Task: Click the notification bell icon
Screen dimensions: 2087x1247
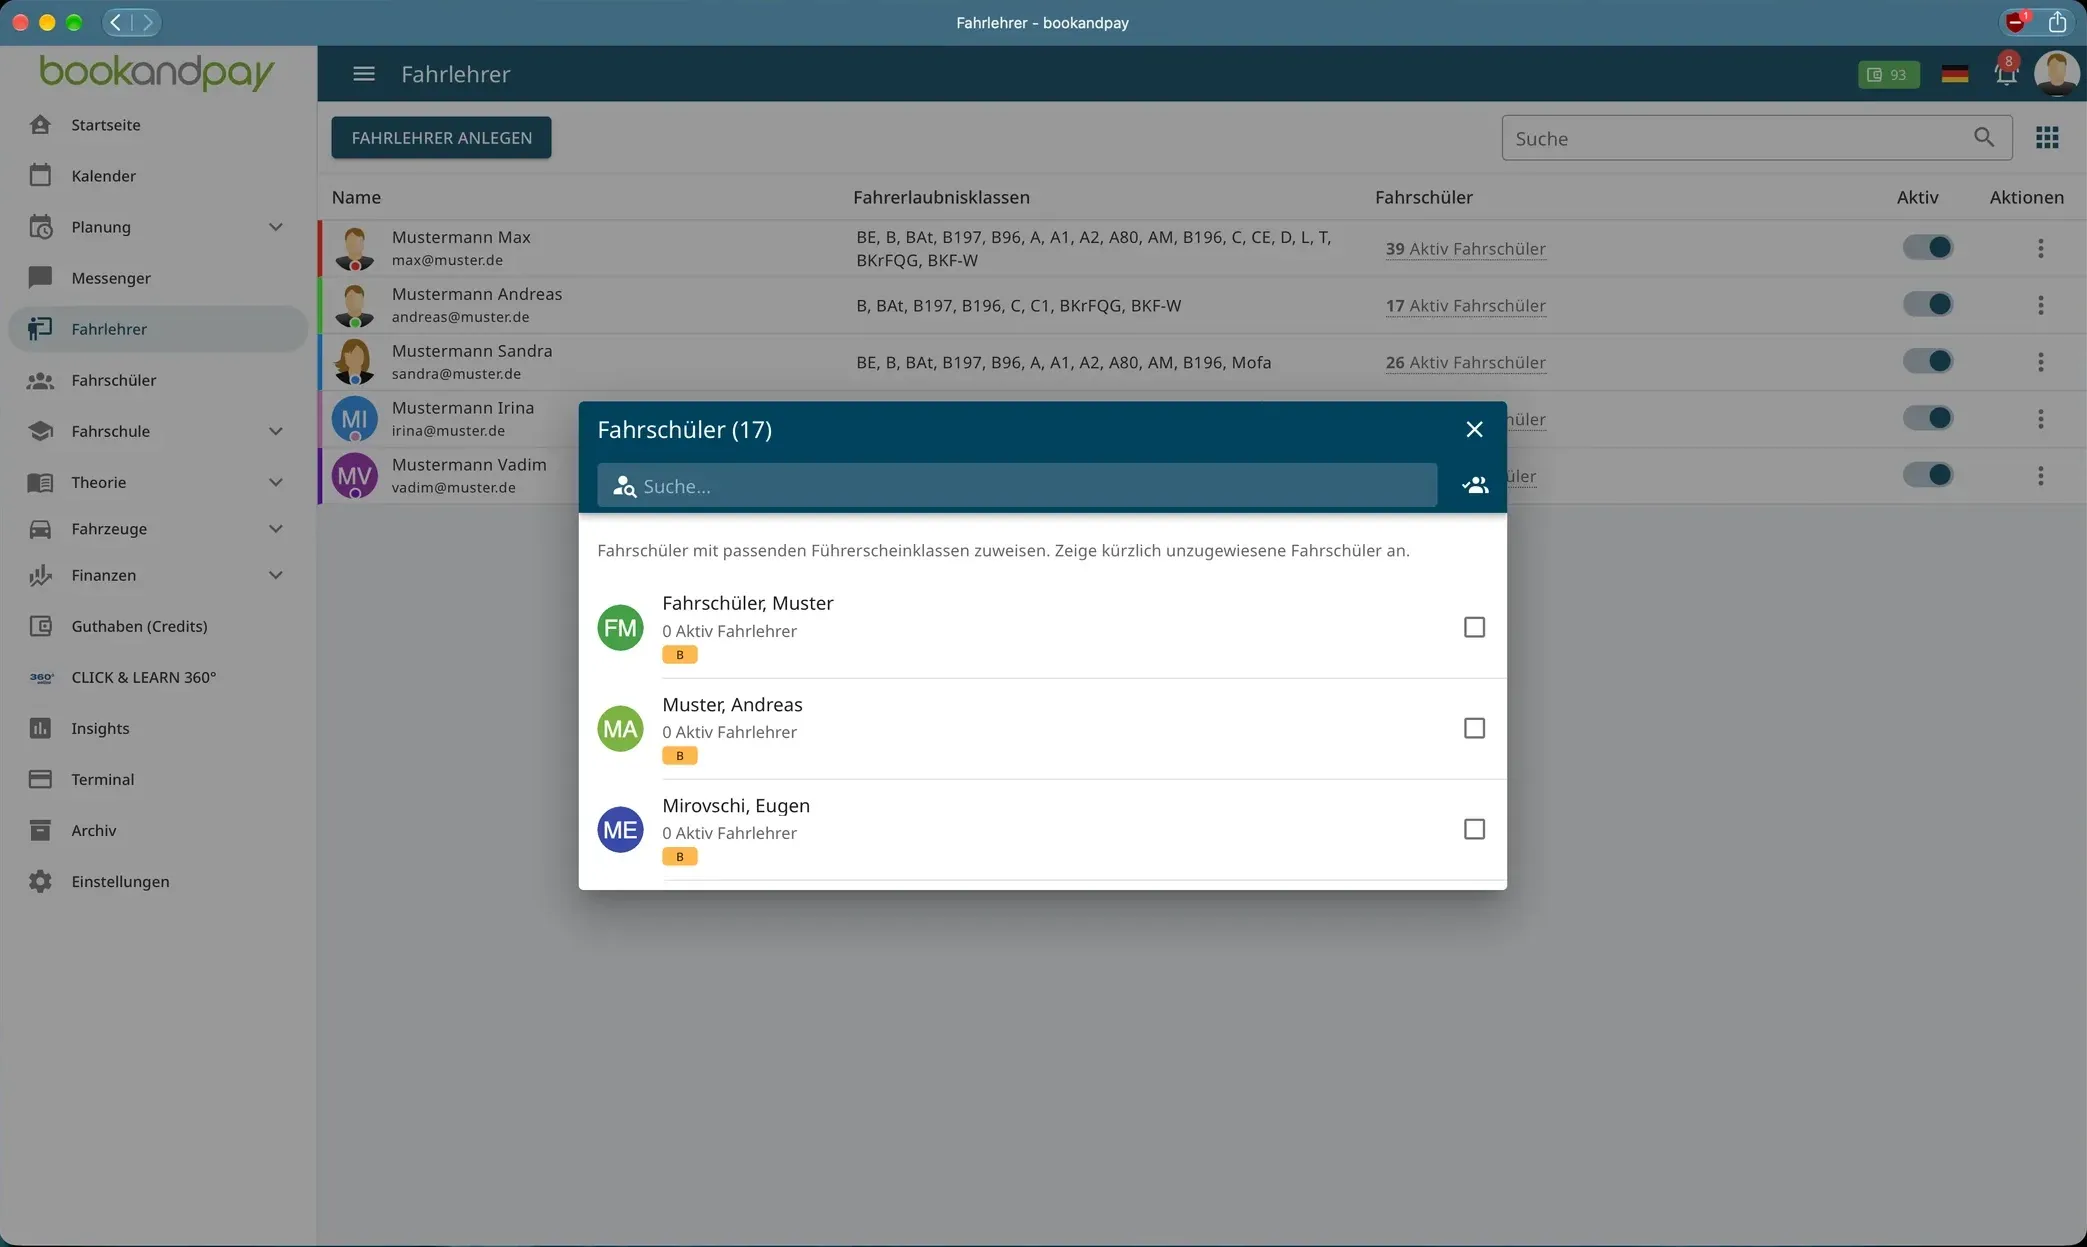Action: click(2005, 74)
